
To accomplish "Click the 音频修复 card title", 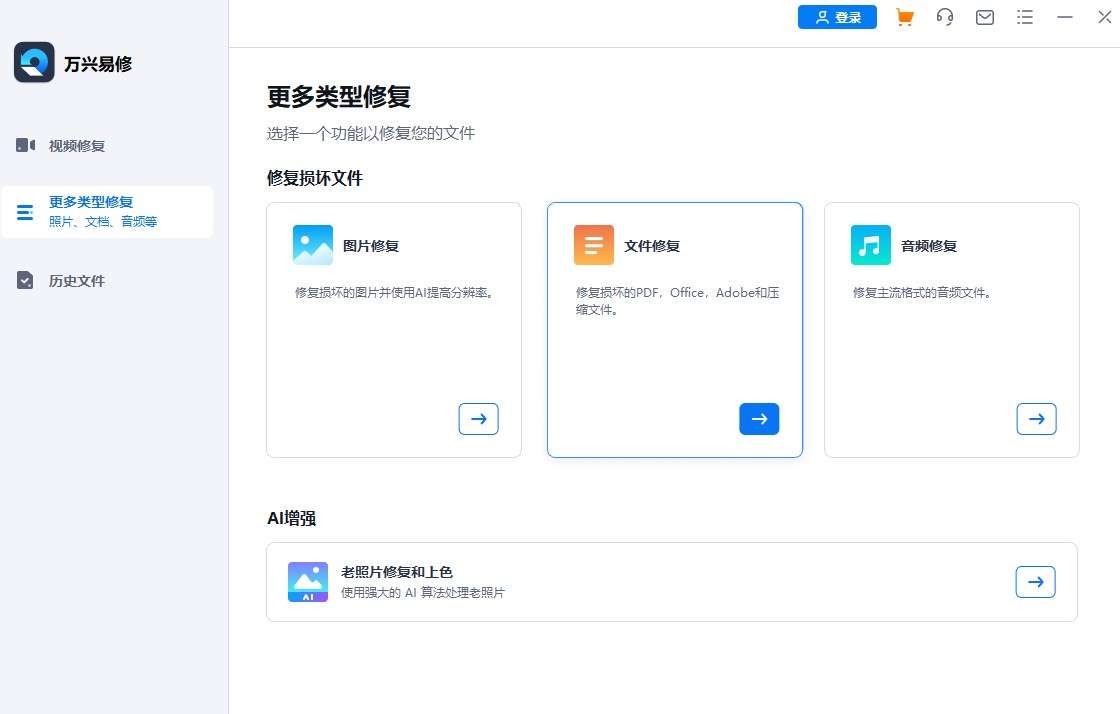I will pos(929,246).
